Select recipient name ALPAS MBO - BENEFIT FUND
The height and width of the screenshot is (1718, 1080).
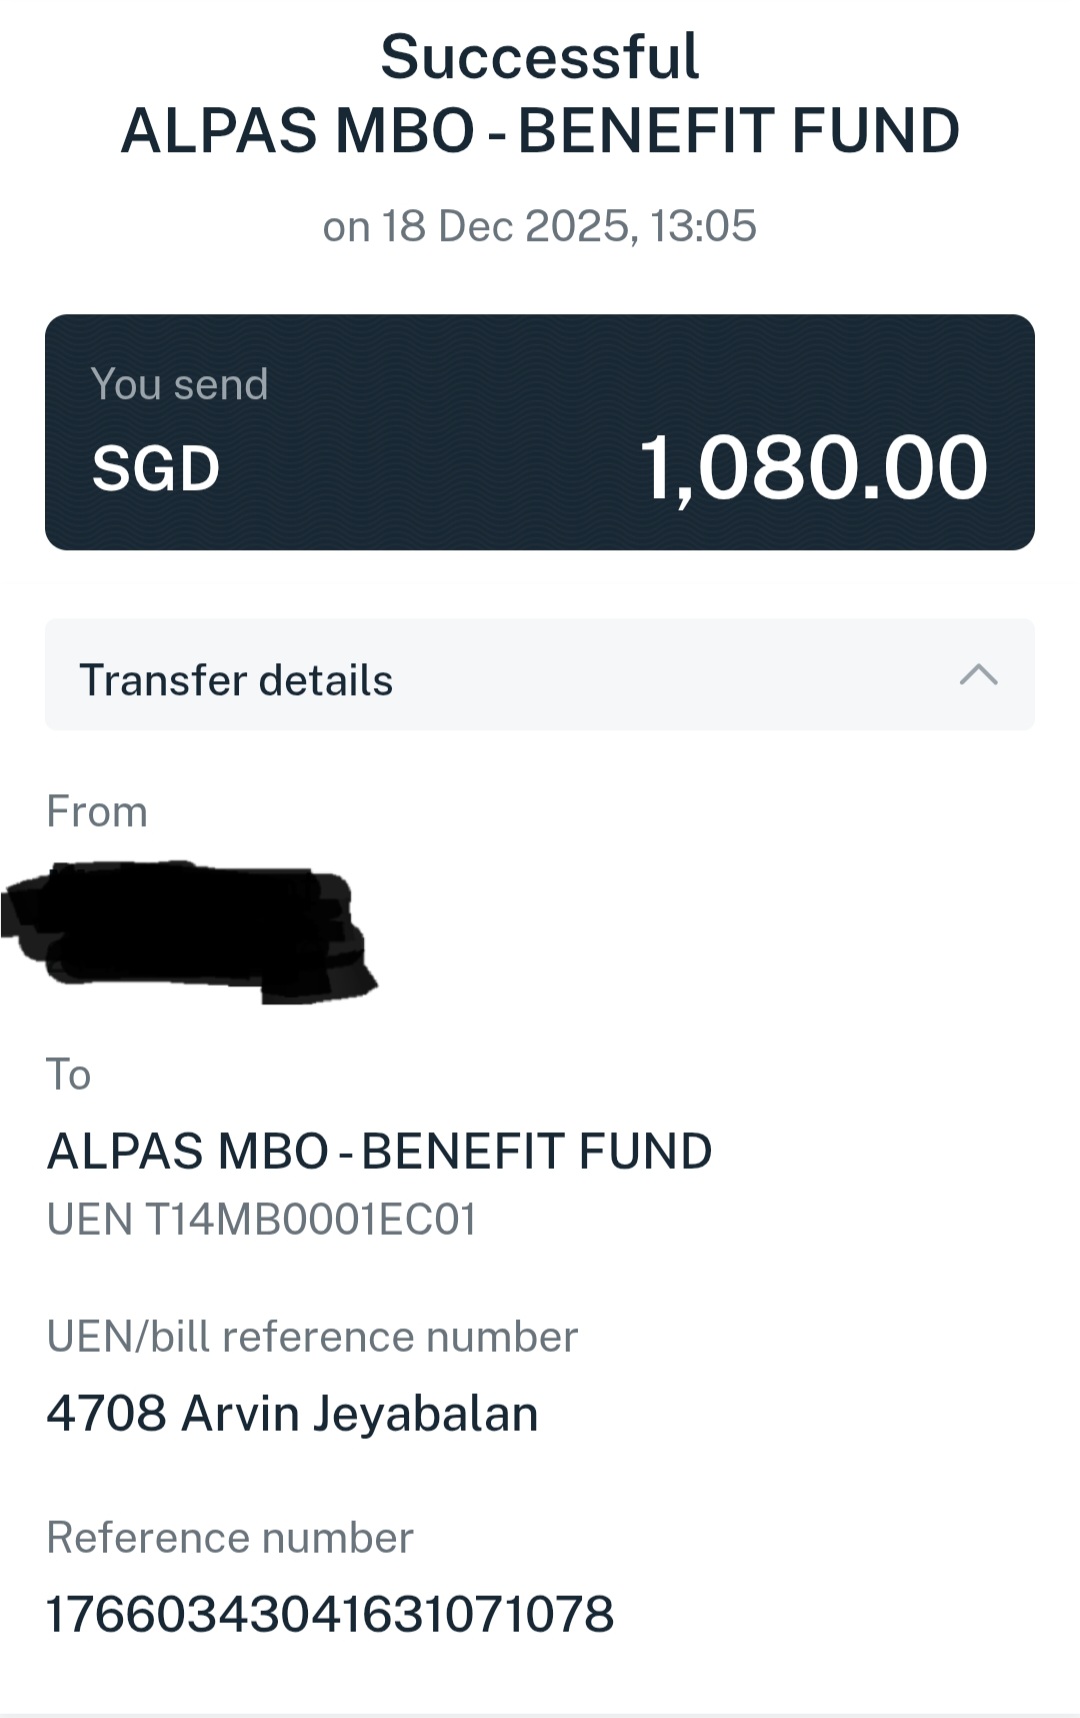tap(380, 1151)
